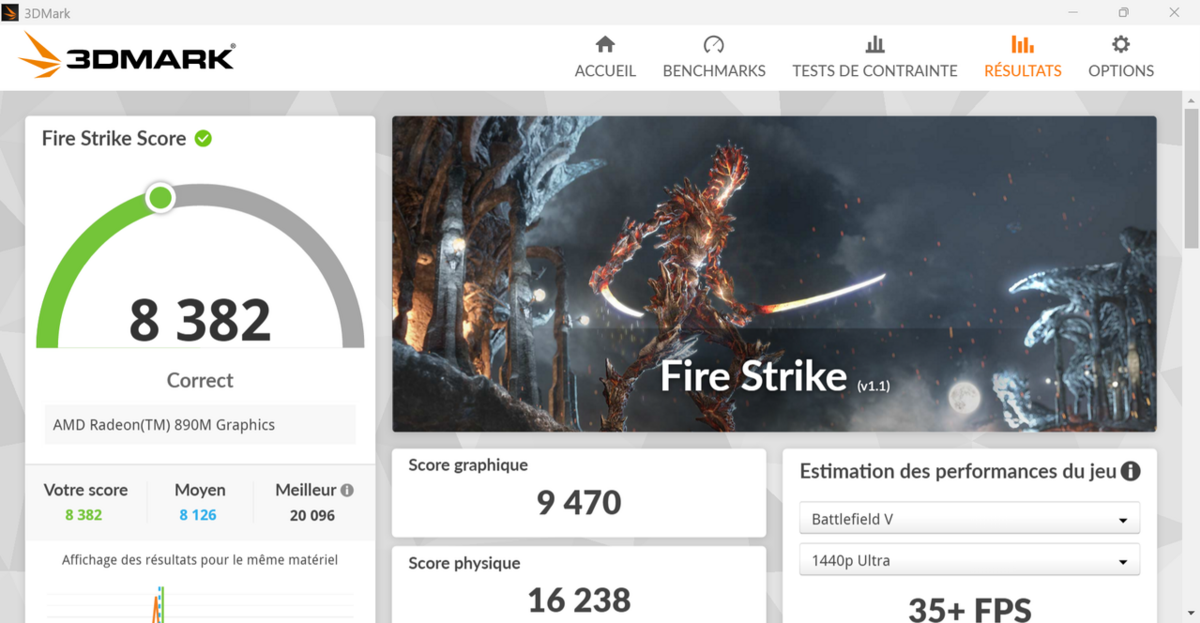Image resolution: width=1200 pixels, height=623 pixels.
Task: Click the 35+ FPS estimate
Action: click(x=970, y=608)
